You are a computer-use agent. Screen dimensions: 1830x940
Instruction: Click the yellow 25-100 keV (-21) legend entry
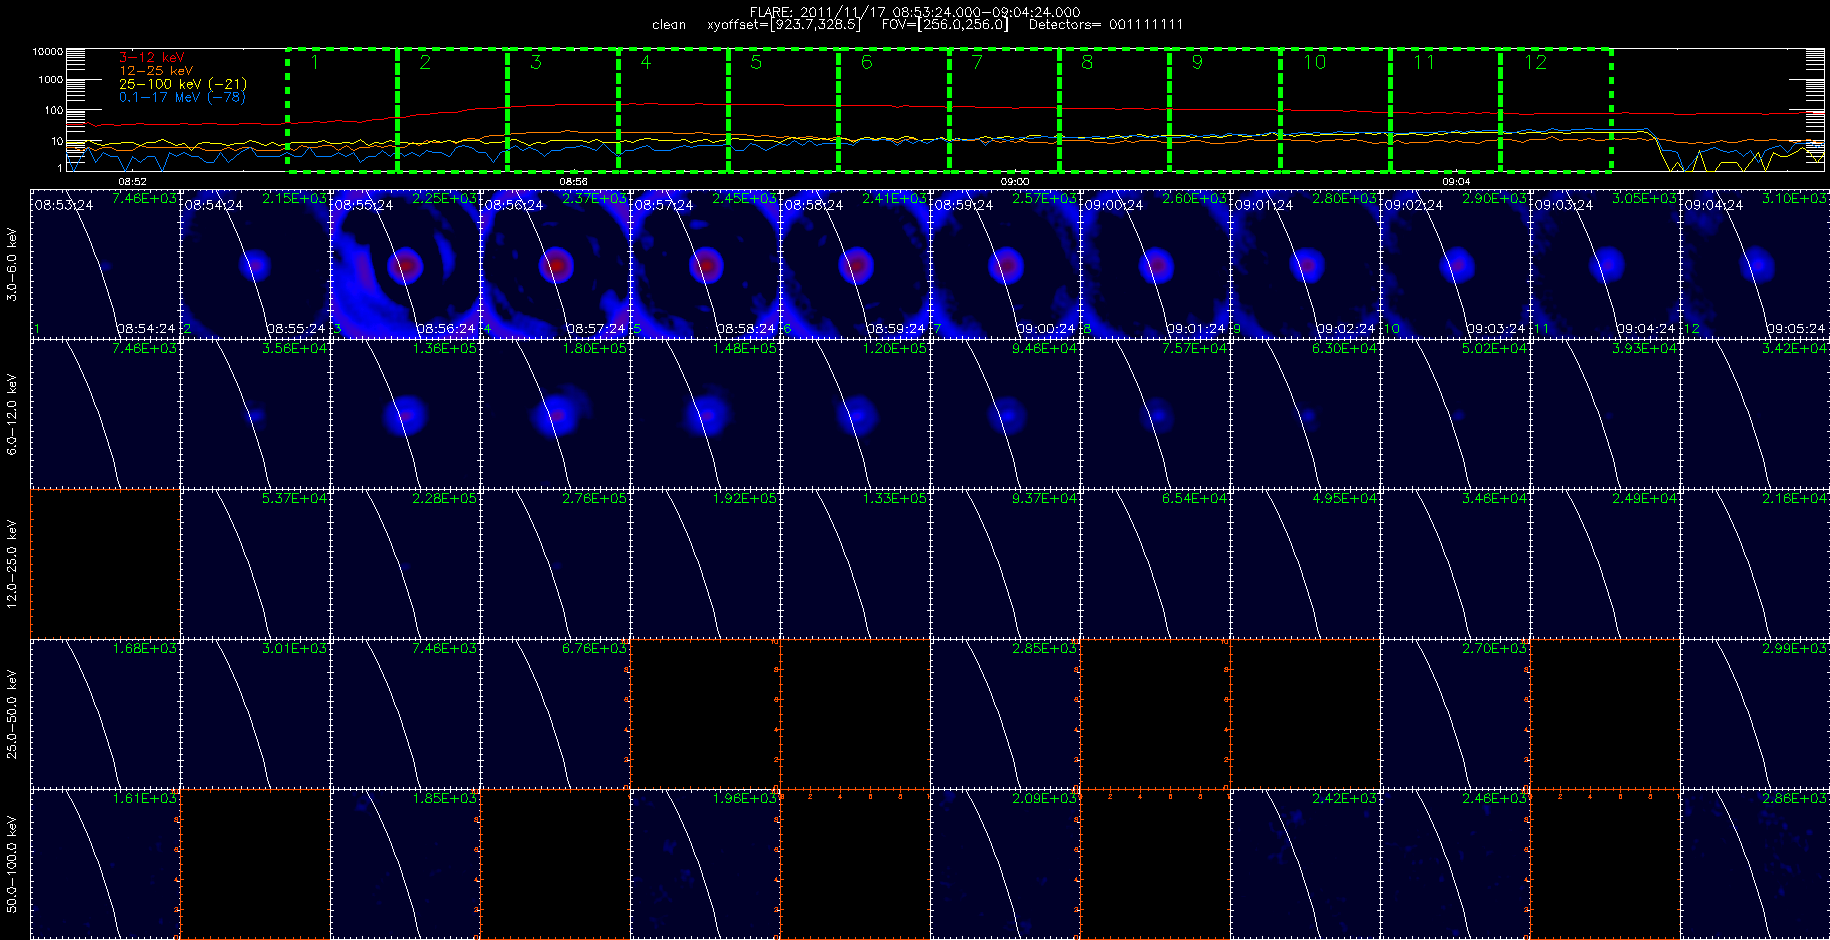[x=183, y=84]
